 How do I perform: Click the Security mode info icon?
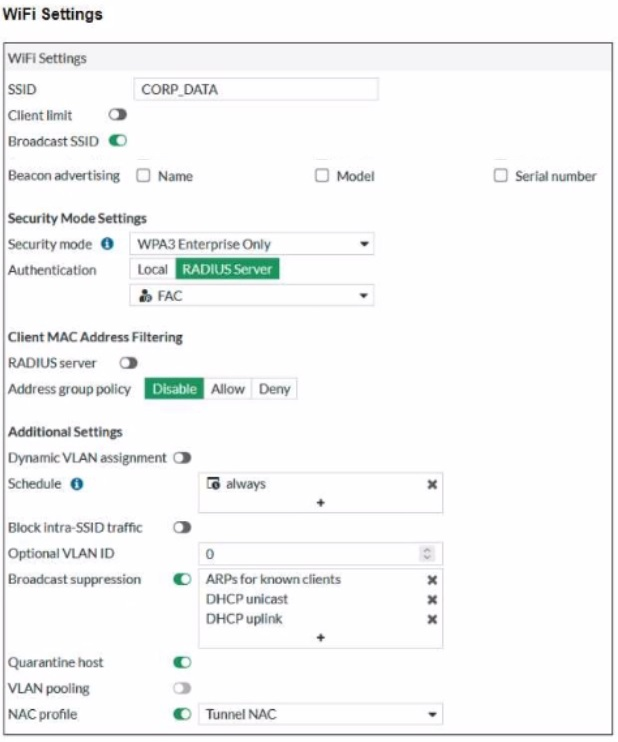click(x=107, y=244)
